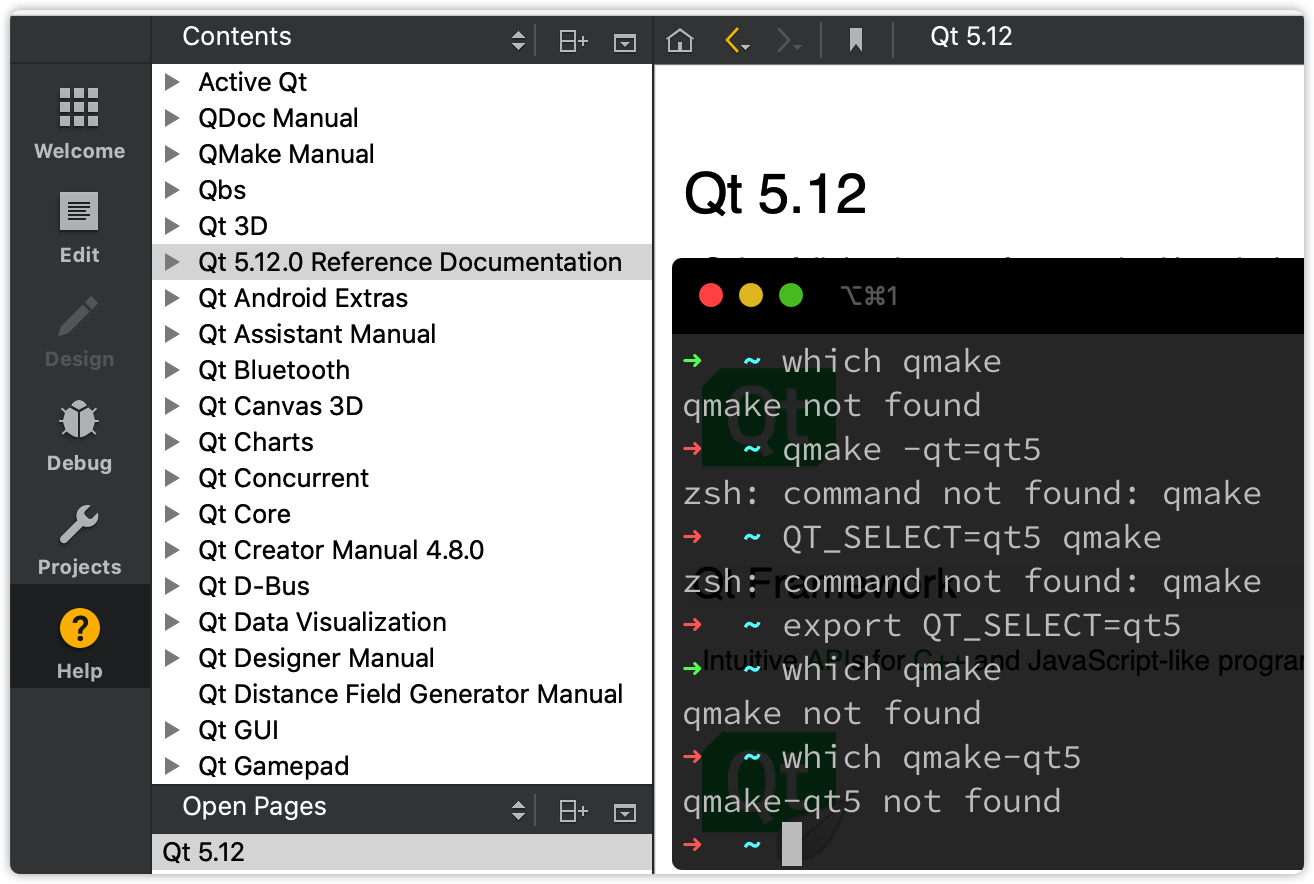Click the Home icon in help toolbar
Image resolution: width=1314 pixels, height=884 pixels.
coord(680,40)
